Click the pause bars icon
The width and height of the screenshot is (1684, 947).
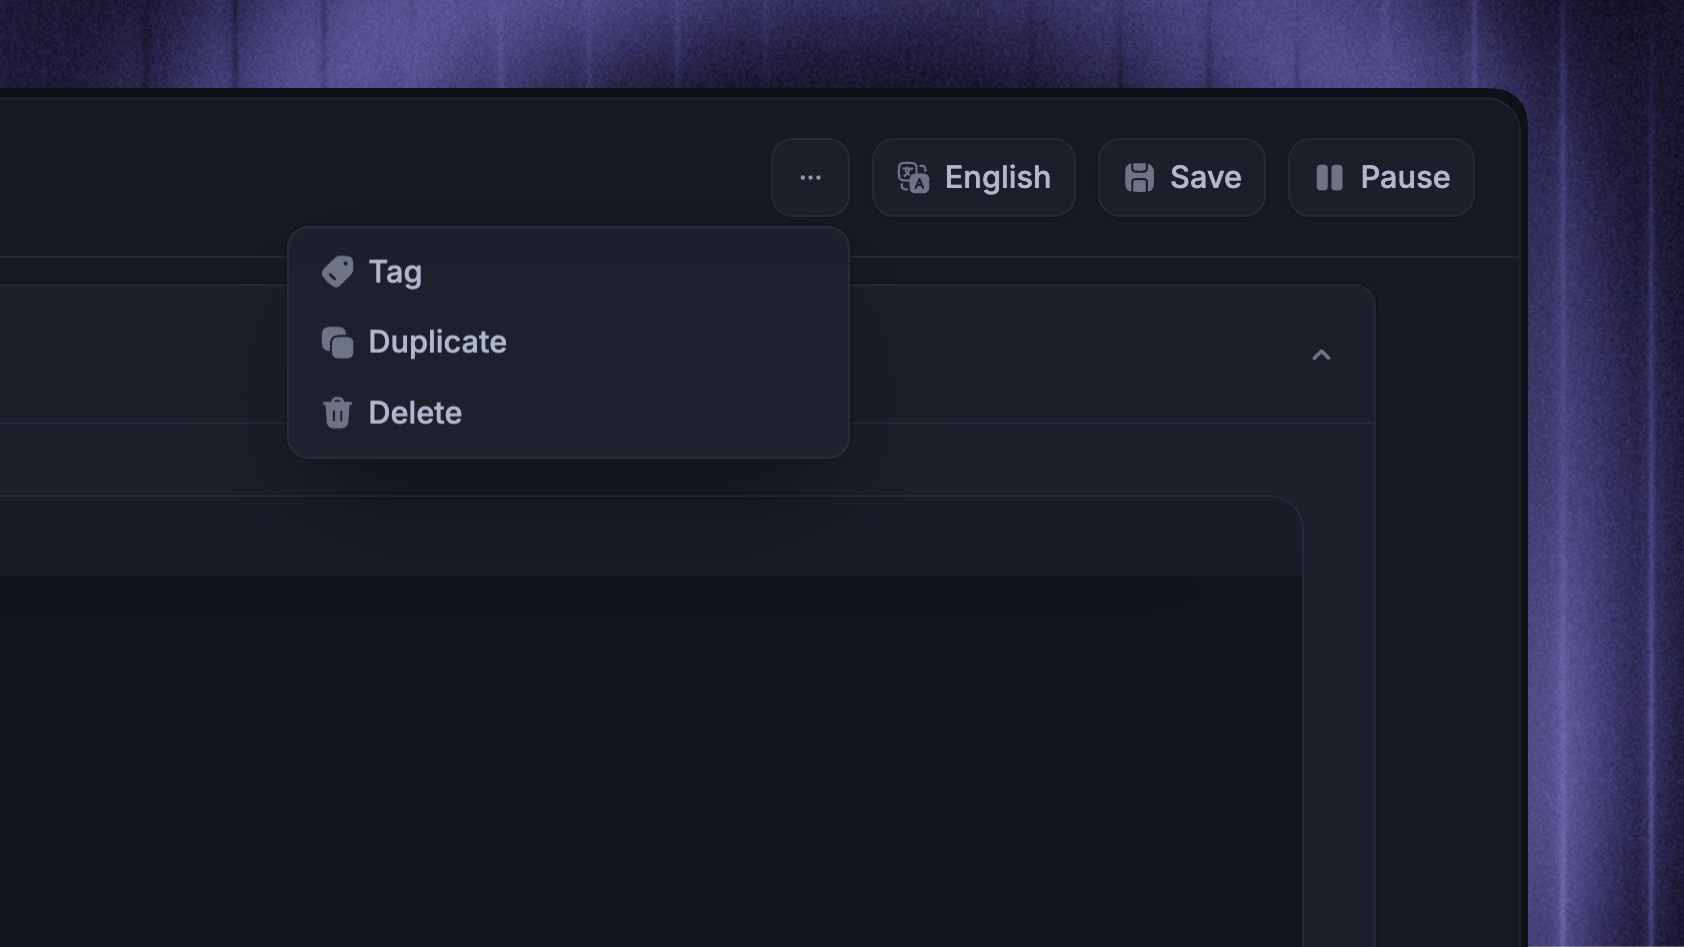pyautogui.click(x=1329, y=178)
